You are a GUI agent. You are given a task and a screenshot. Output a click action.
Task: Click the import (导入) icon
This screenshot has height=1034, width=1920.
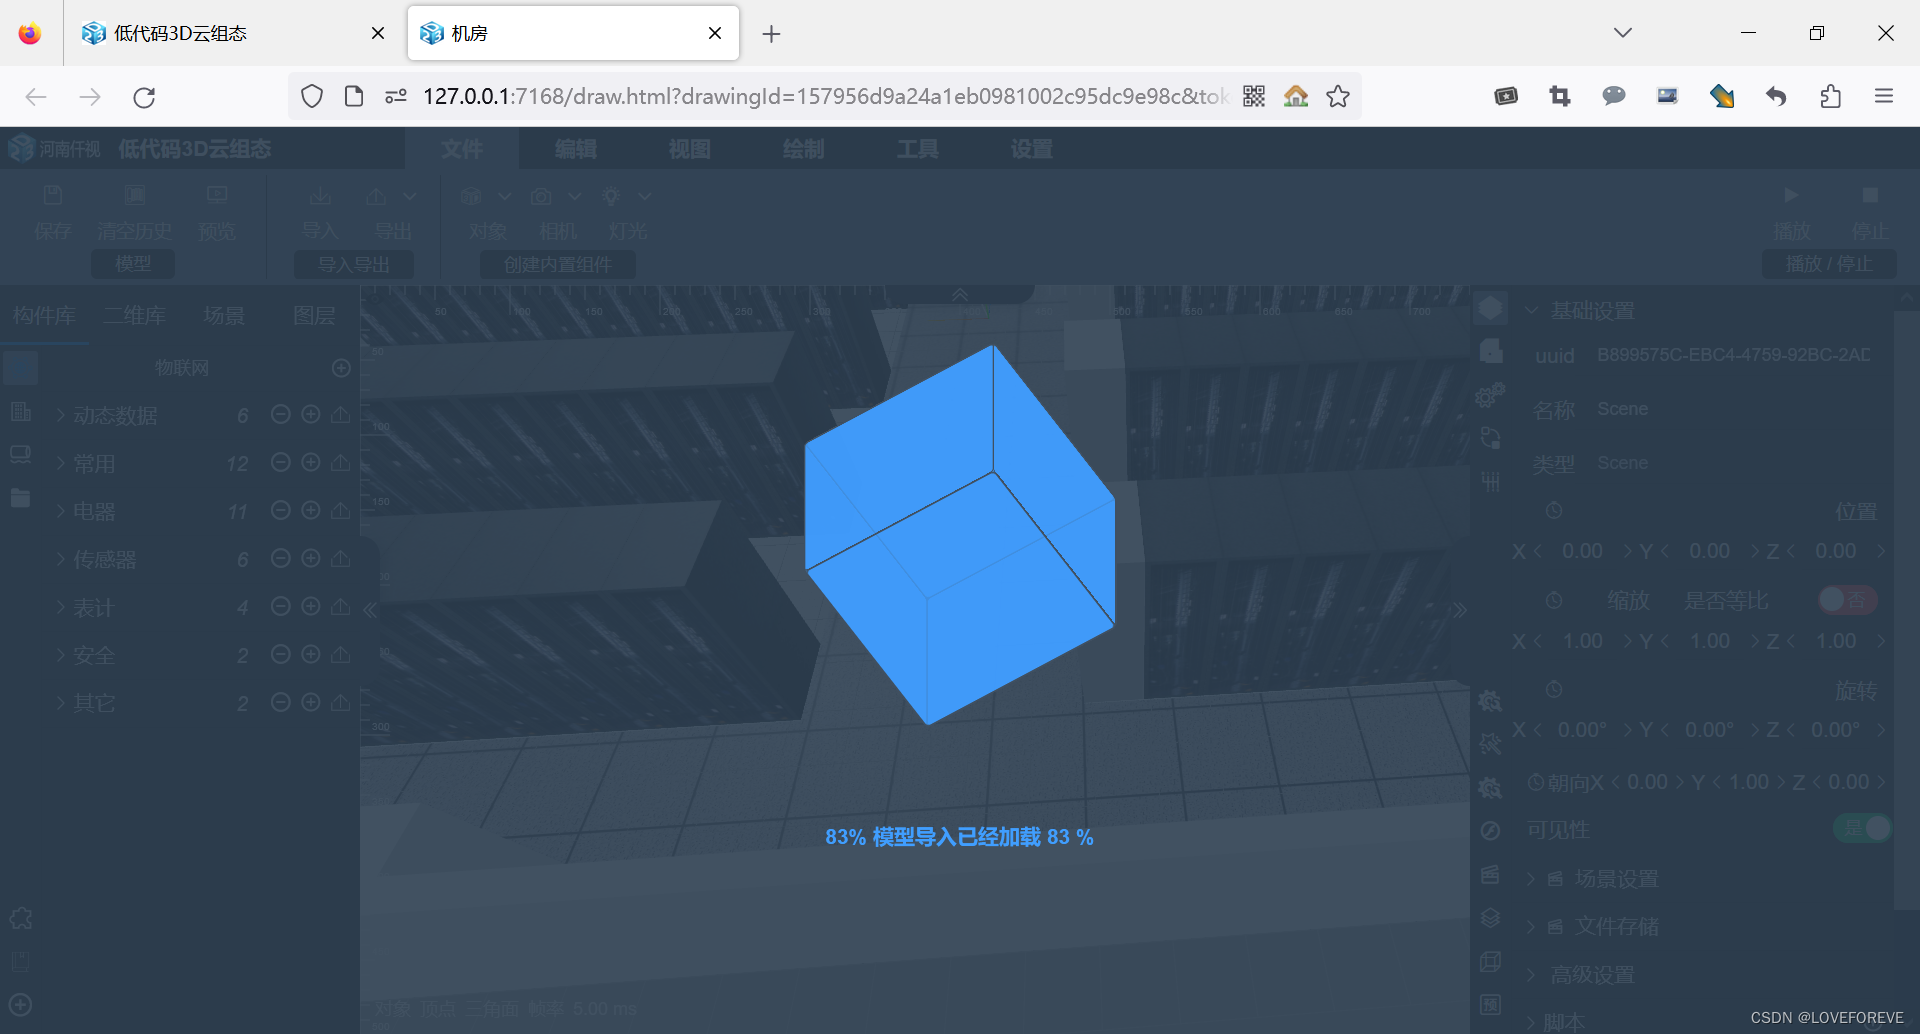tap(320, 196)
